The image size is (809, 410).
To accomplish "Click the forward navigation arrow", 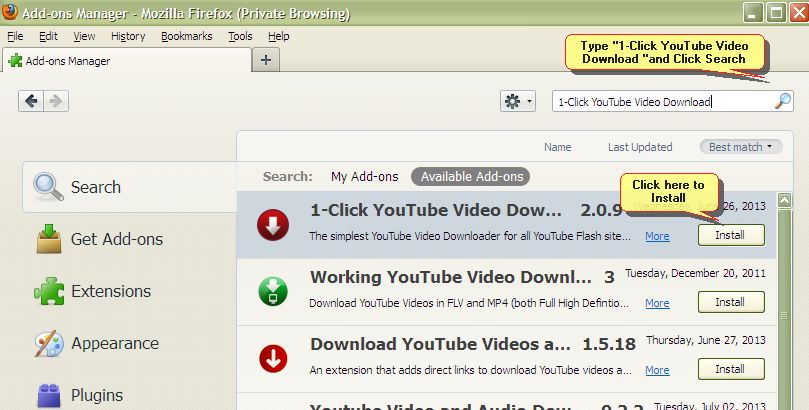I will [56, 101].
